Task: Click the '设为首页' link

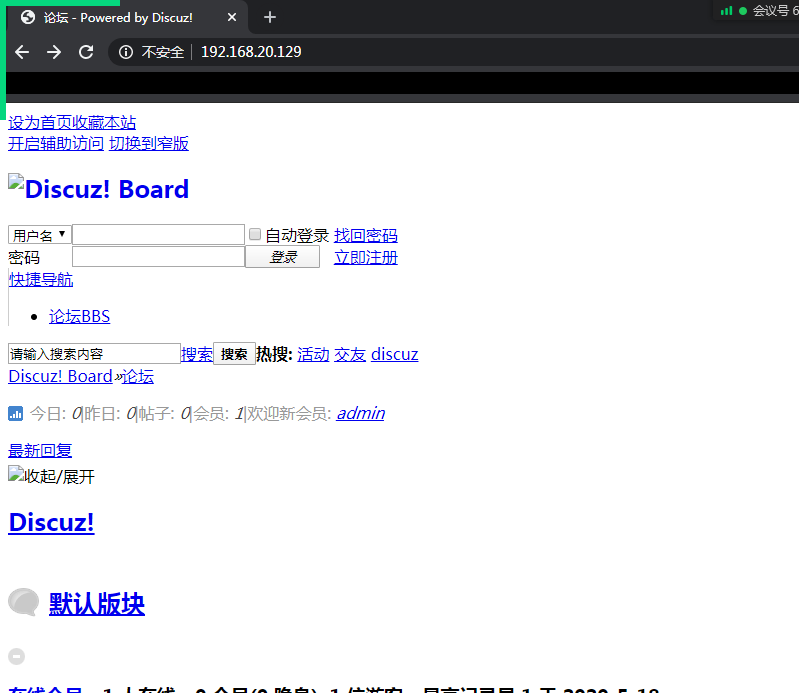Action: (x=40, y=122)
